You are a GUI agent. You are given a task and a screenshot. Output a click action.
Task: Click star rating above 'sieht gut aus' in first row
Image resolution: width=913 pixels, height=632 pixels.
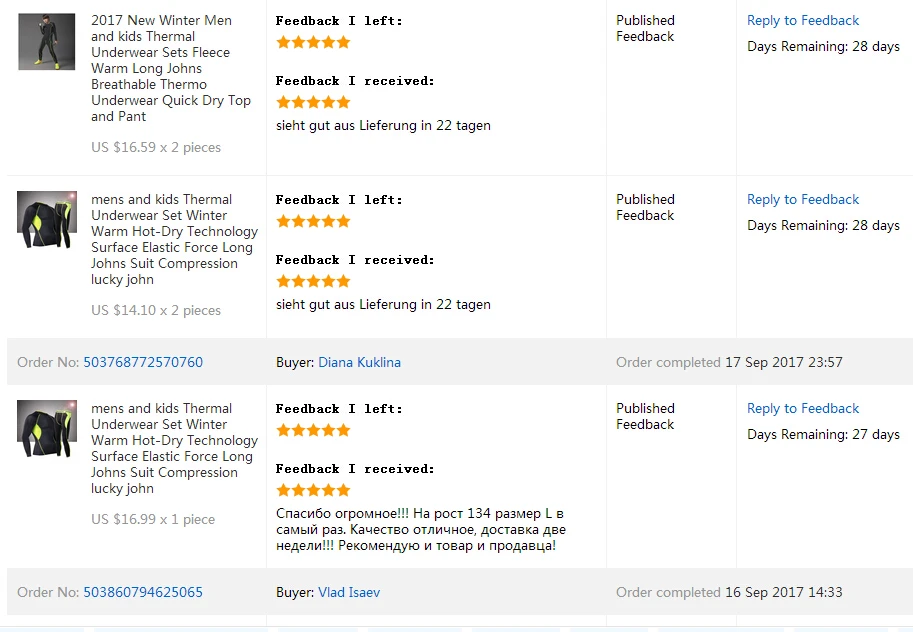coord(313,102)
